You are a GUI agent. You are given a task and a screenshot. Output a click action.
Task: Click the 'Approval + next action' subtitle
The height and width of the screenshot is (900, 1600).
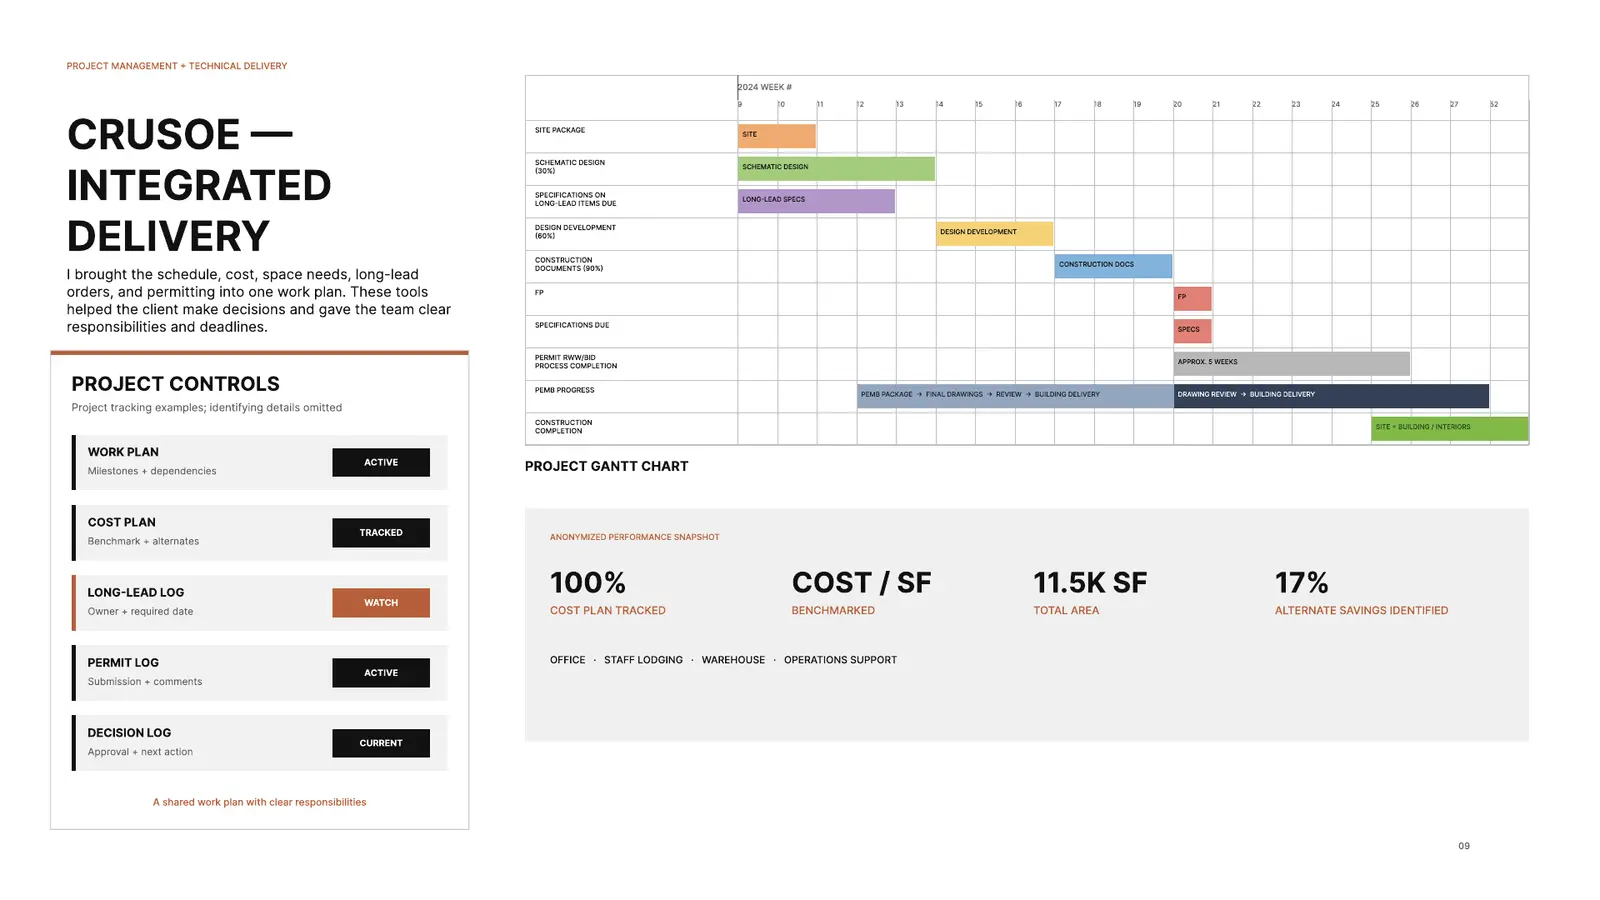[140, 752]
